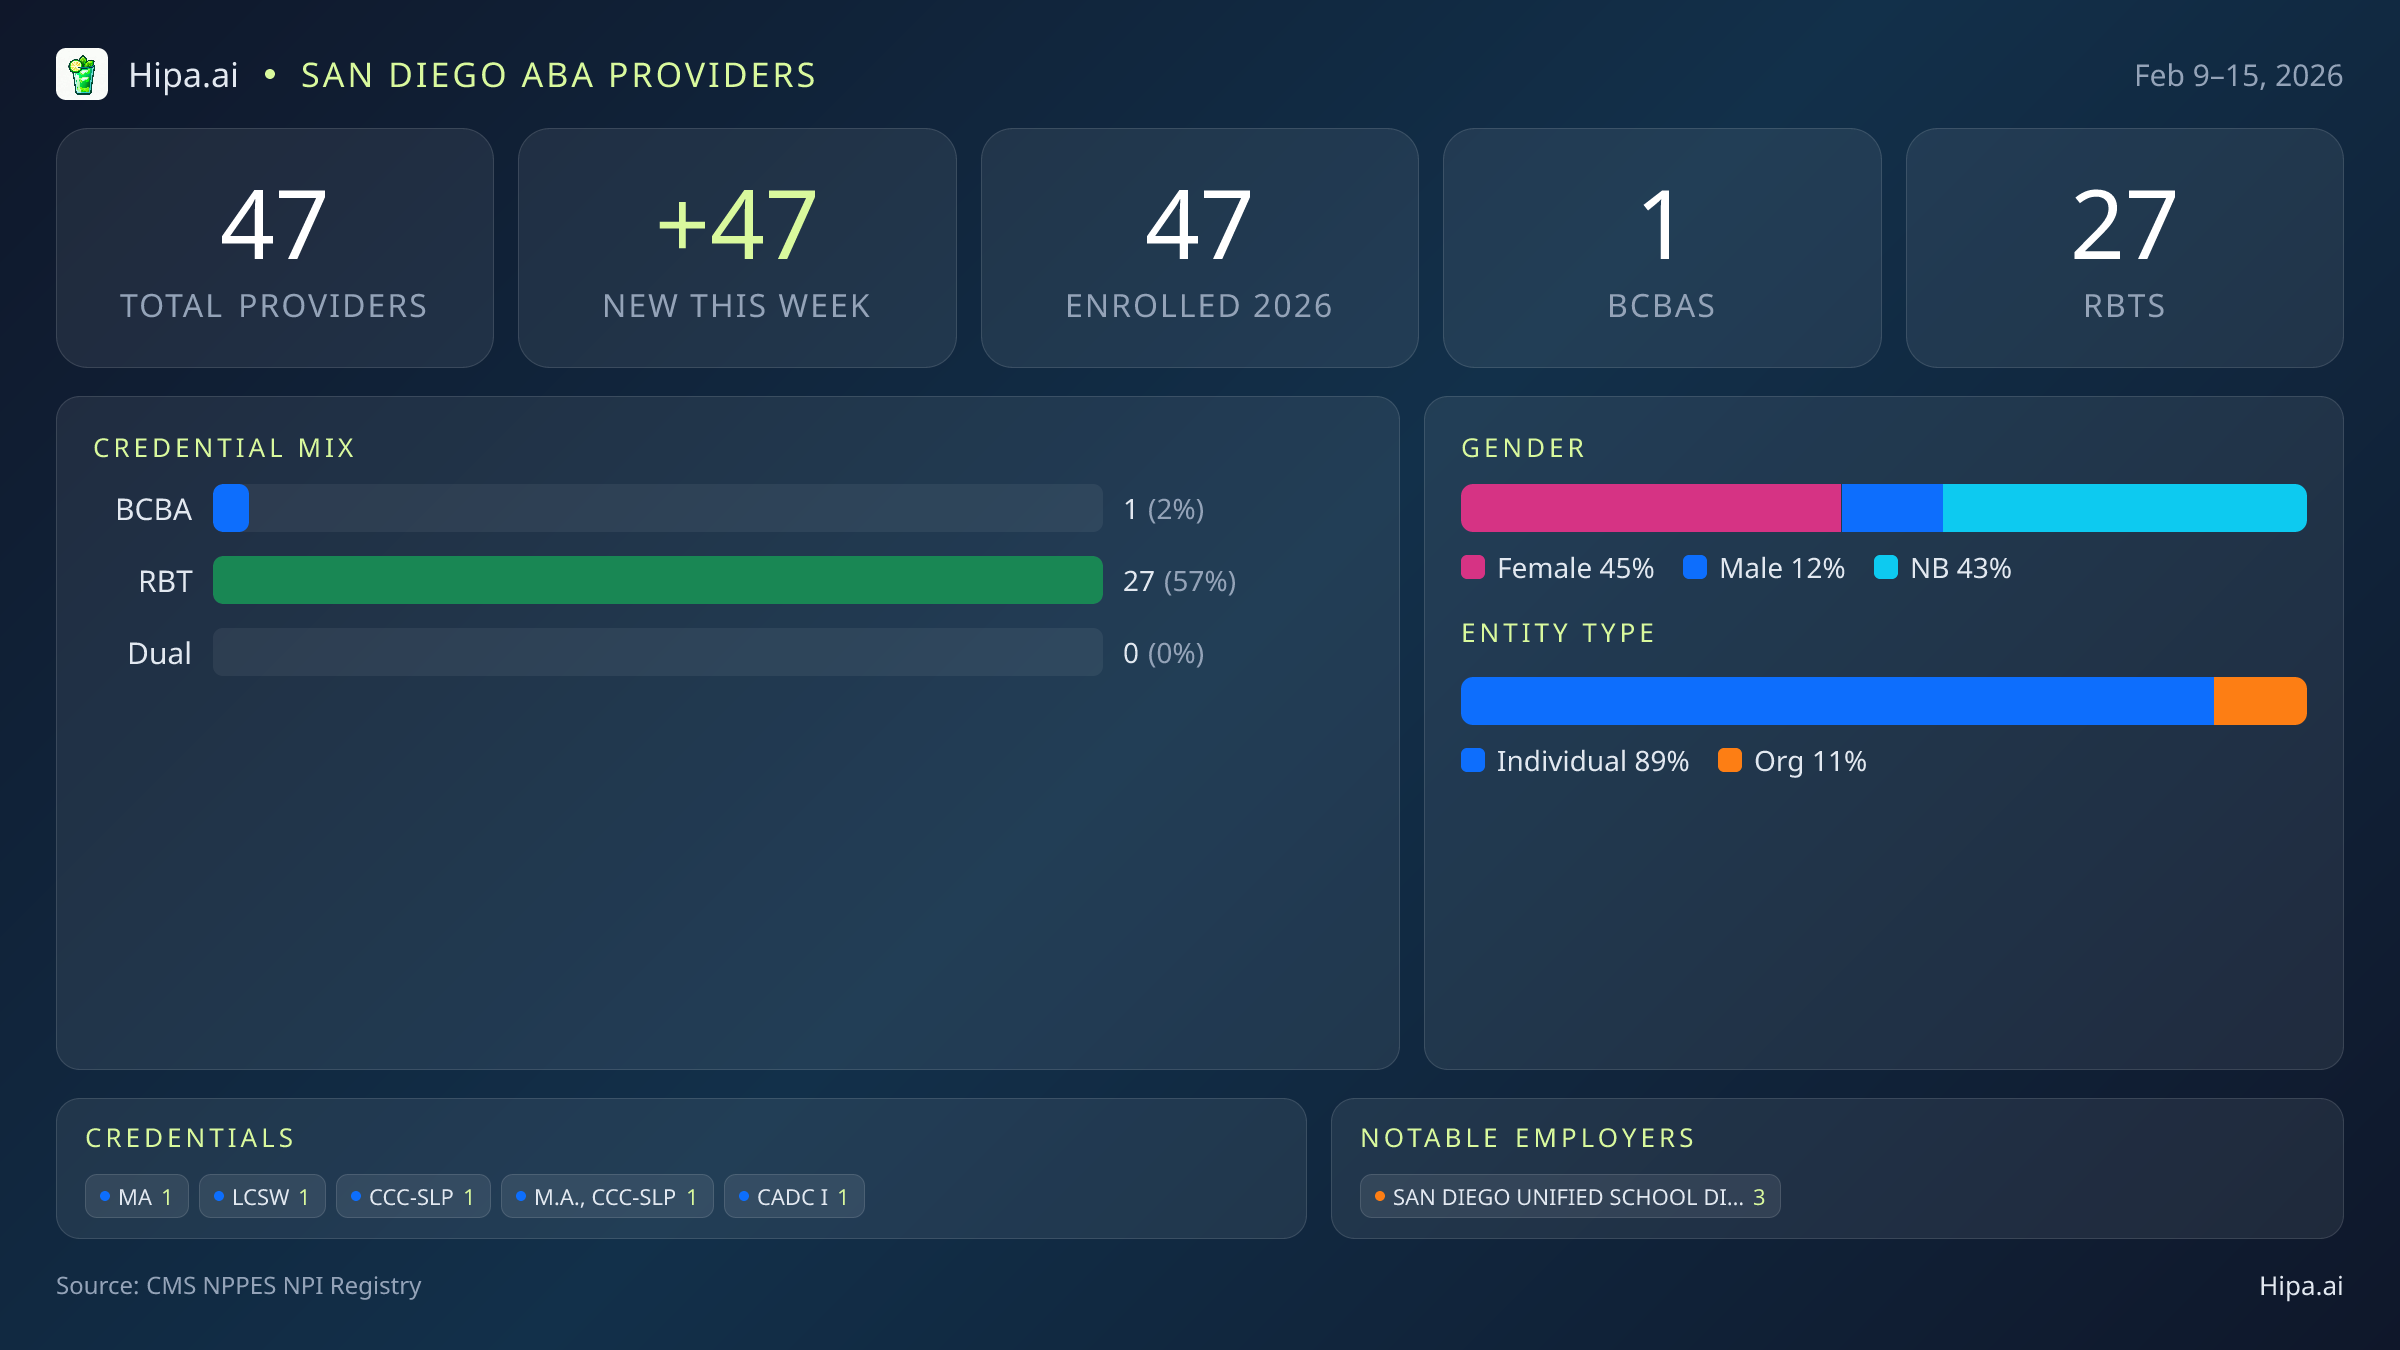Open the Feb 9–15, 2026 date range selector
The width and height of the screenshot is (2400, 1350).
(x=2240, y=74)
